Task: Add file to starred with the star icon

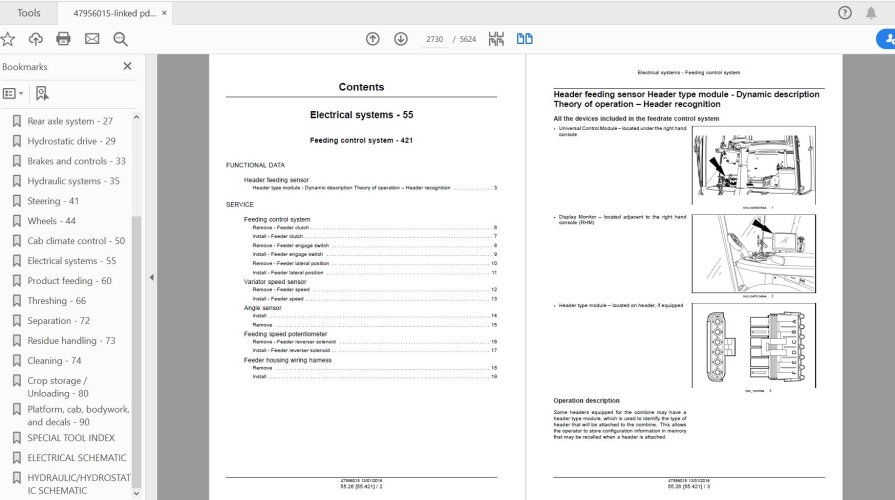Action: point(8,39)
